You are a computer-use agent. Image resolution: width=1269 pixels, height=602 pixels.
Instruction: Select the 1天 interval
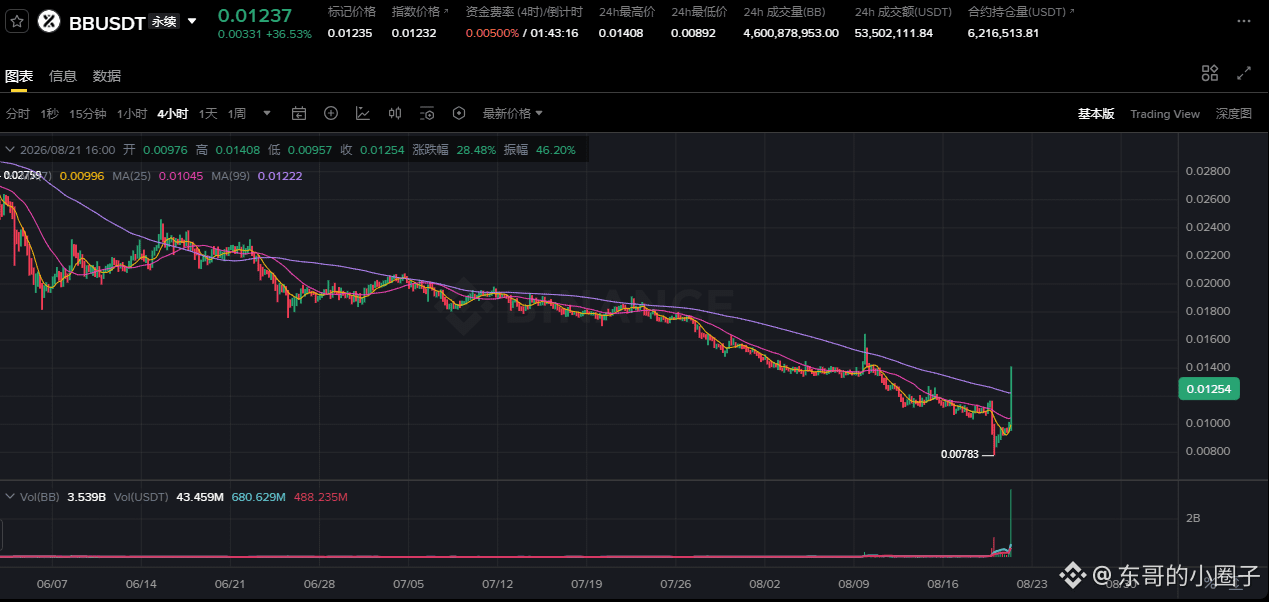pos(208,114)
